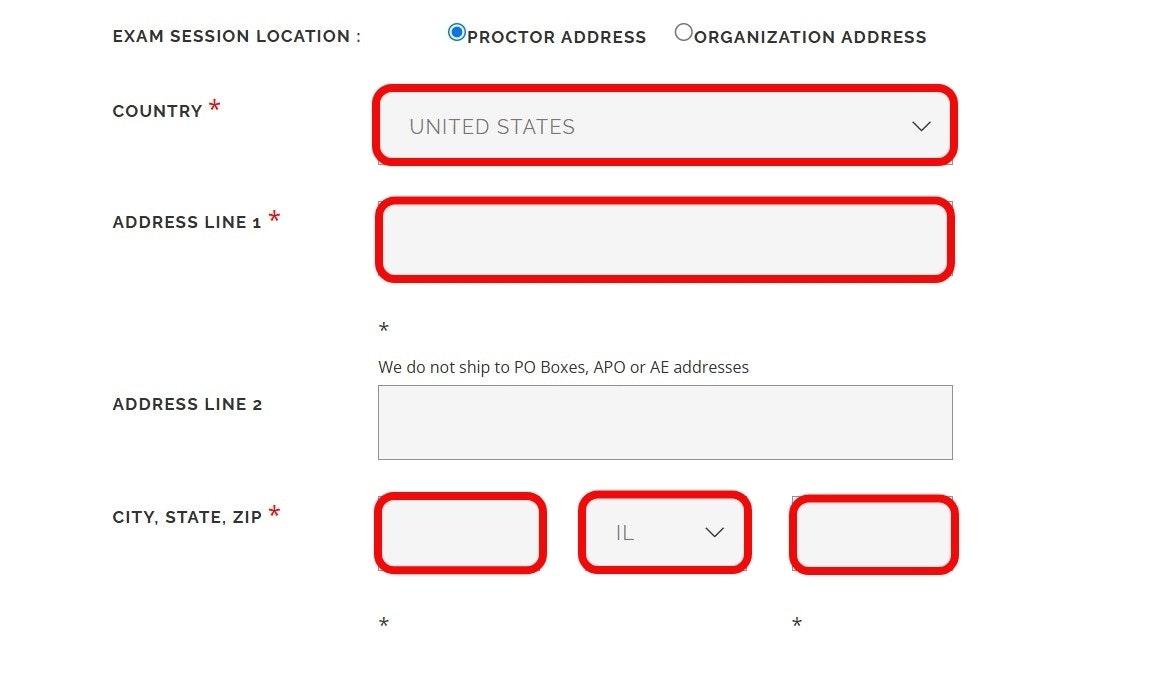Click the red asterisk beside Country
The height and width of the screenshot is (676, 1162).
tap(214, 107)
